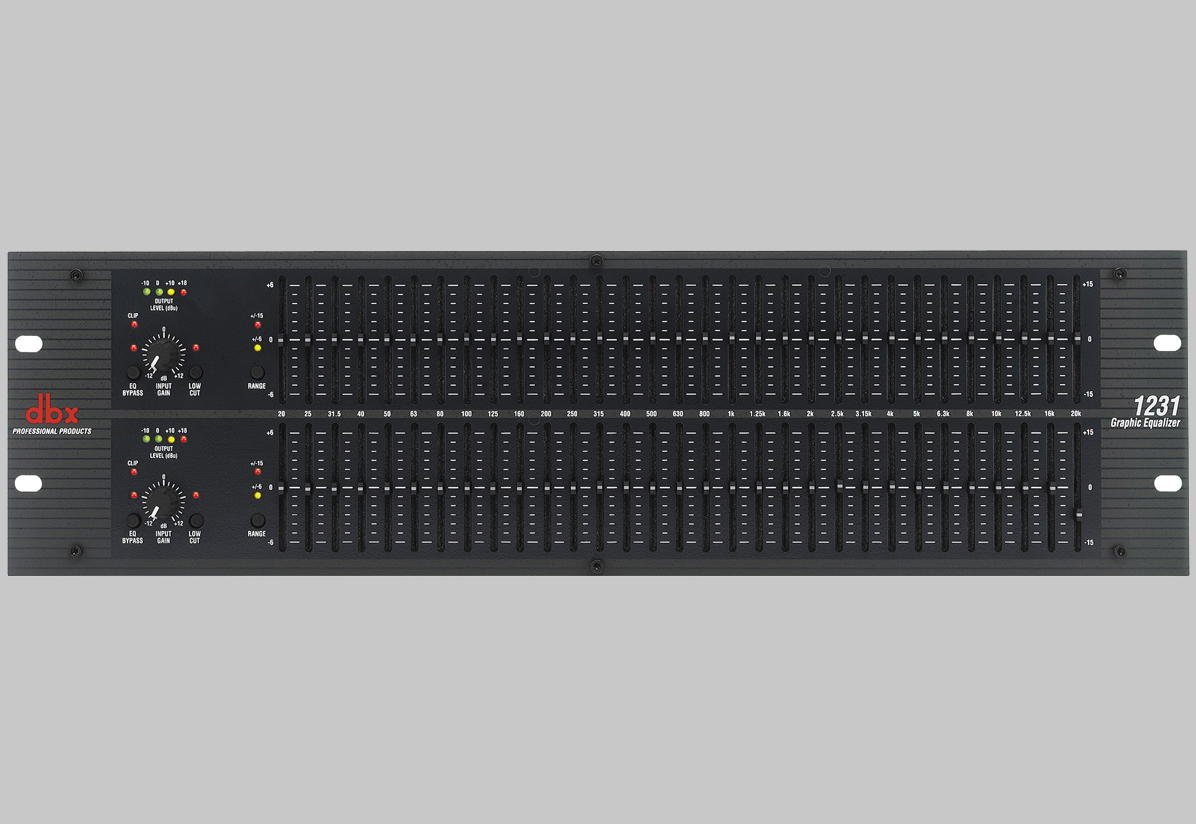Click the top channel +18 output level LED
Viewport: 1196px width, 824px height.
(x=183, y=291)
